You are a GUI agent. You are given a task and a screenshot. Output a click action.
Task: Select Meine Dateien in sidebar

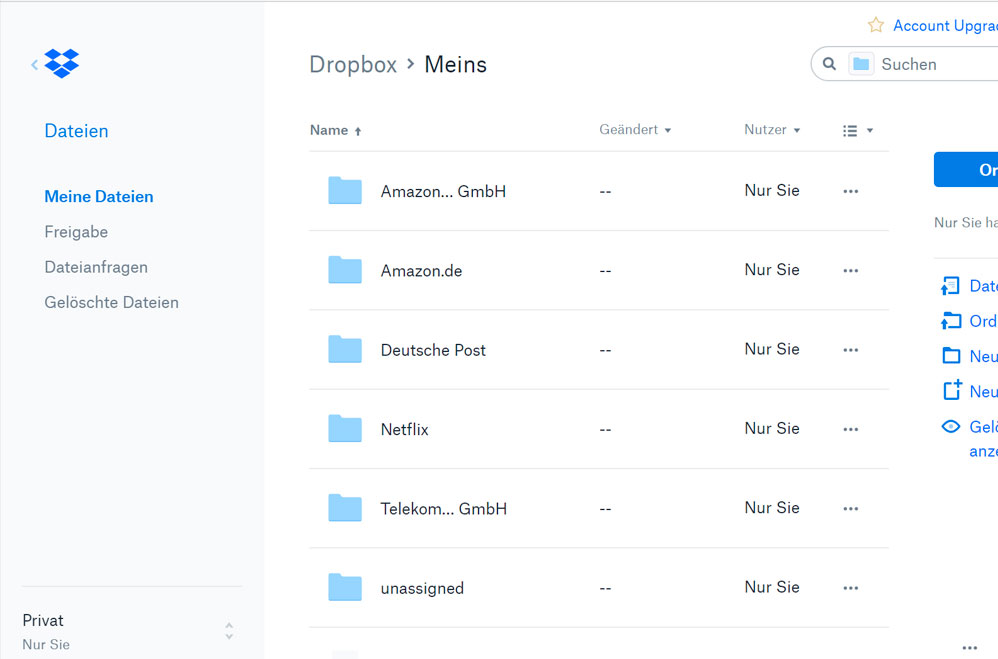coord(99,197)
